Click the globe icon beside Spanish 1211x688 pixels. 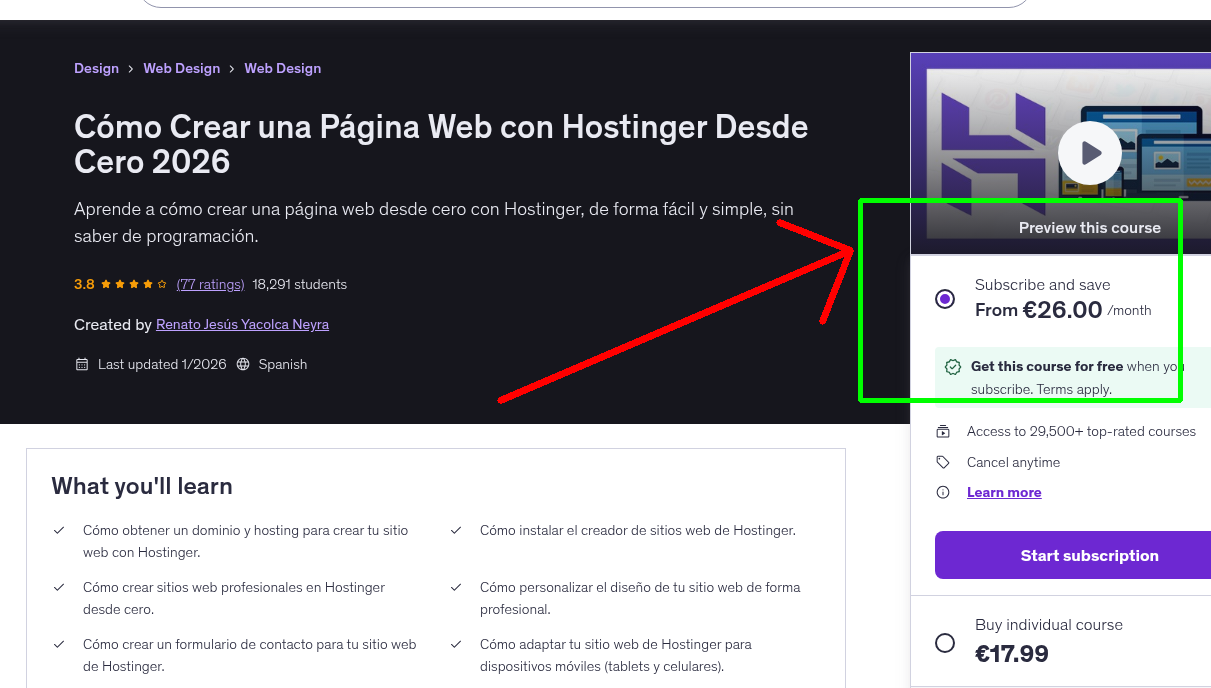click(243, 364)
